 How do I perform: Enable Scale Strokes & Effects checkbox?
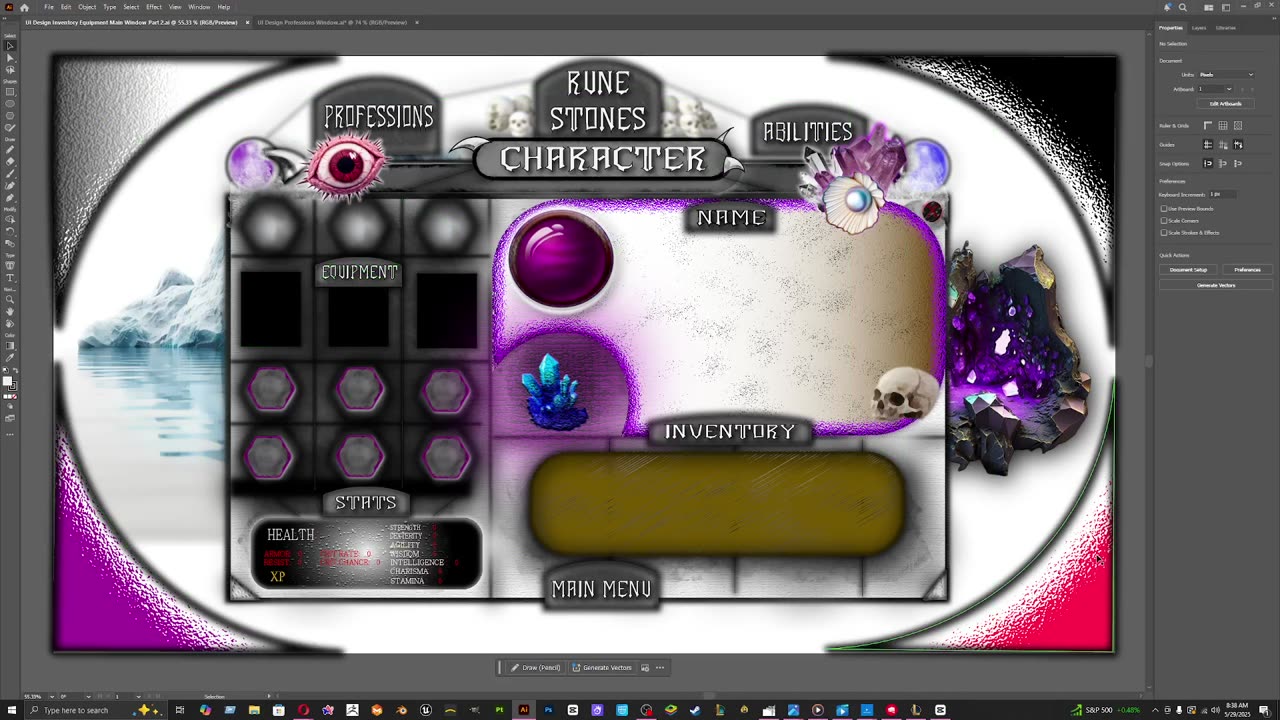coord(1163,233)
